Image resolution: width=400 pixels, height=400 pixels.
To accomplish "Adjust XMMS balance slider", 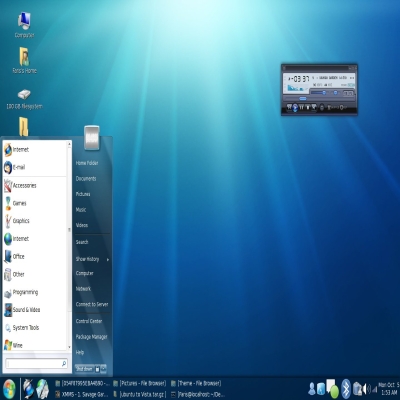I will point(335,93).
